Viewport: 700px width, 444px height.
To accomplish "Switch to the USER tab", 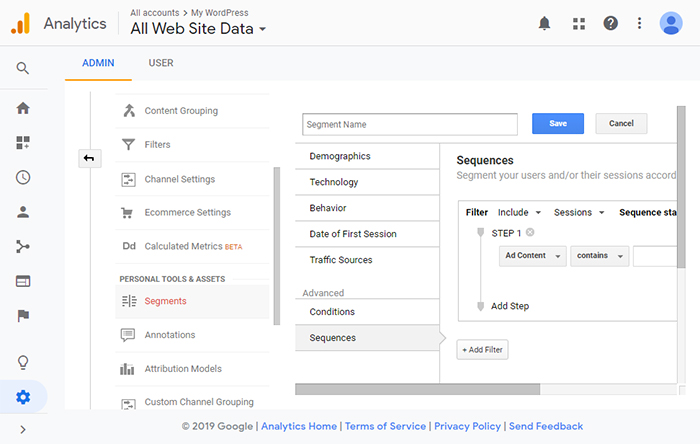I will [x=161, y=63].
